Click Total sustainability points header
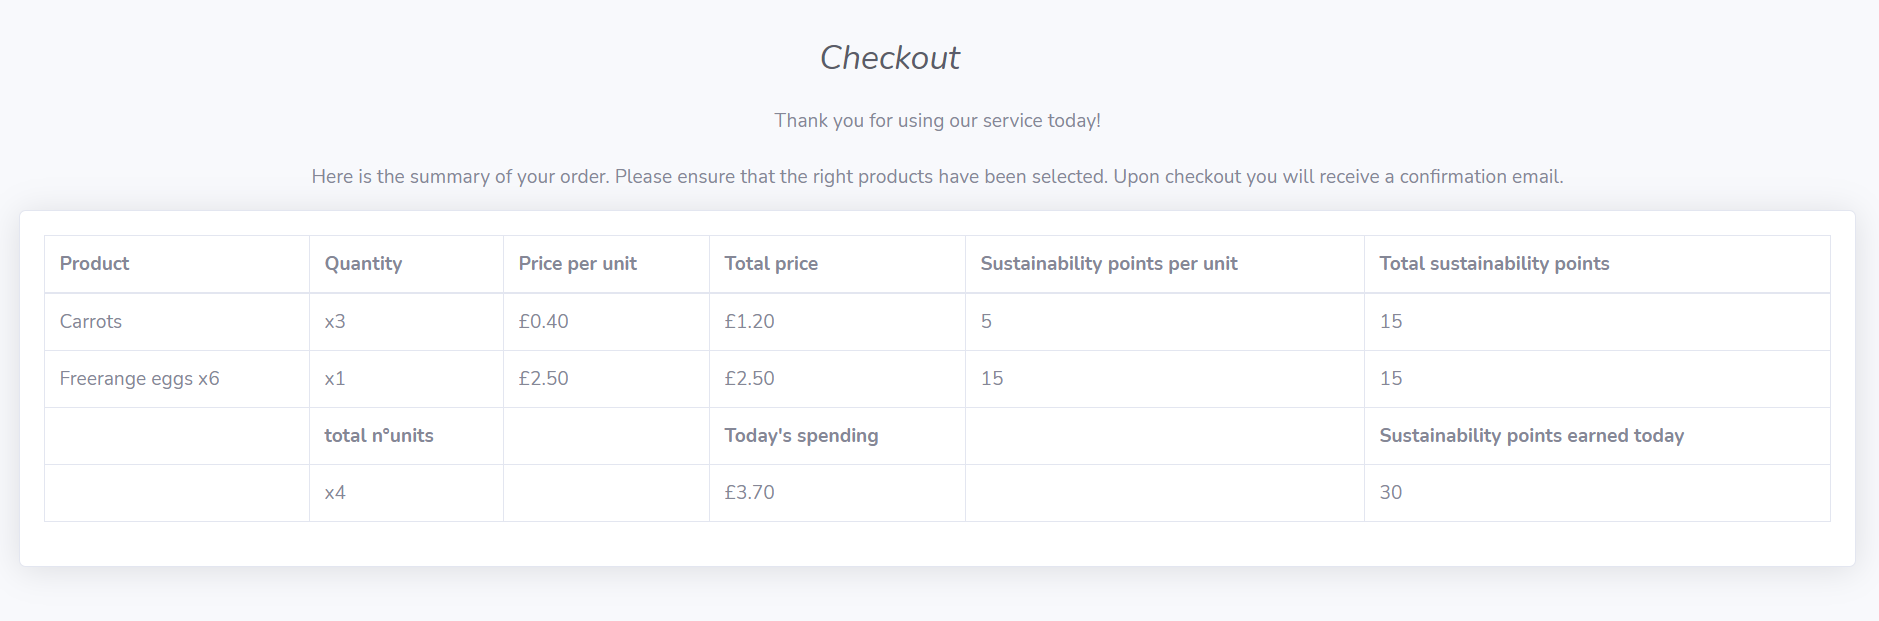Image resolution: width=1879 pixels, height=621 pixels. (1494, 264)
